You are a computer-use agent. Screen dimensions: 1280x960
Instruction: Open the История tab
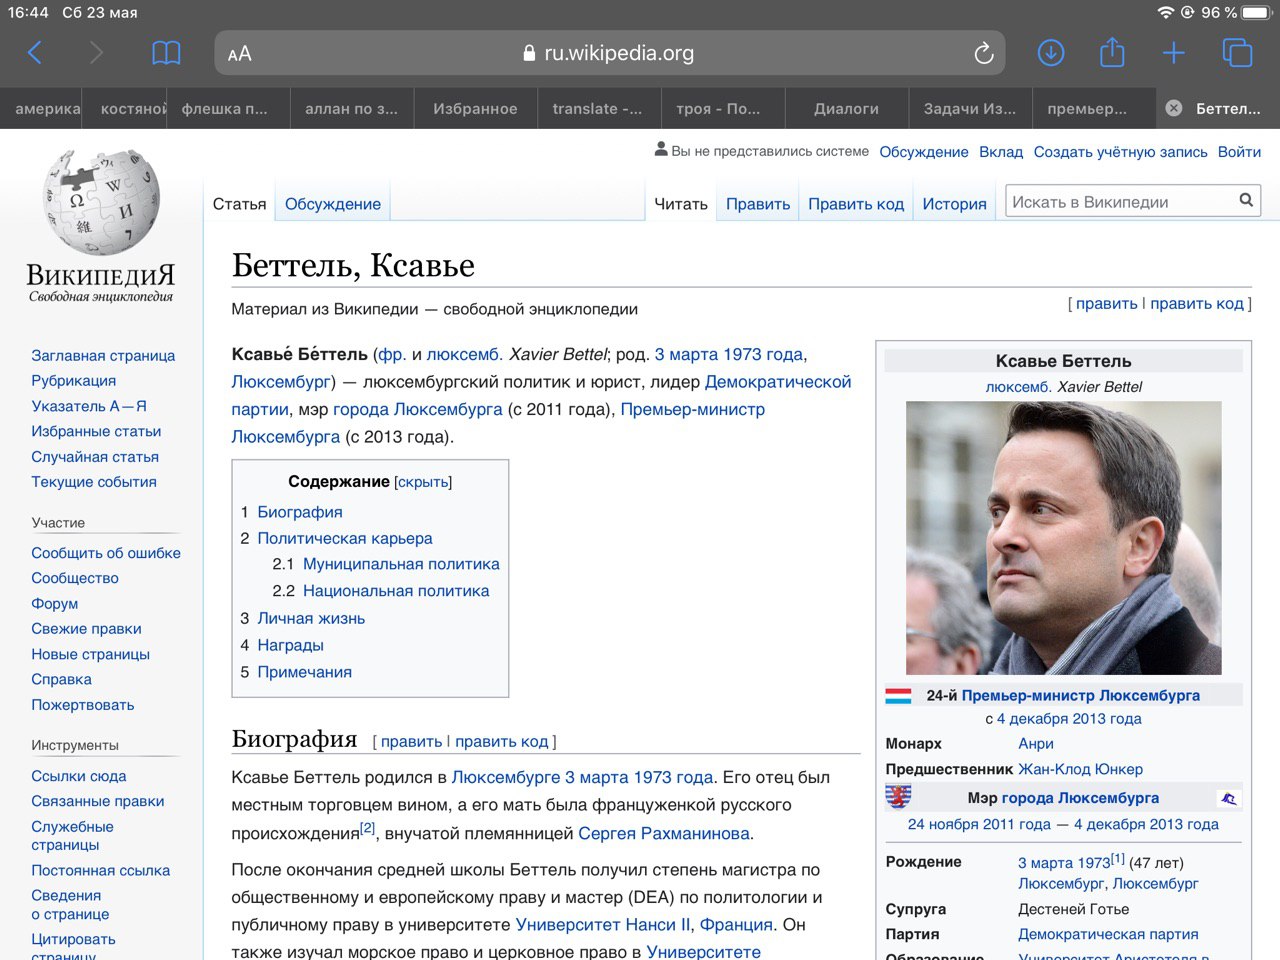(954, 204)
